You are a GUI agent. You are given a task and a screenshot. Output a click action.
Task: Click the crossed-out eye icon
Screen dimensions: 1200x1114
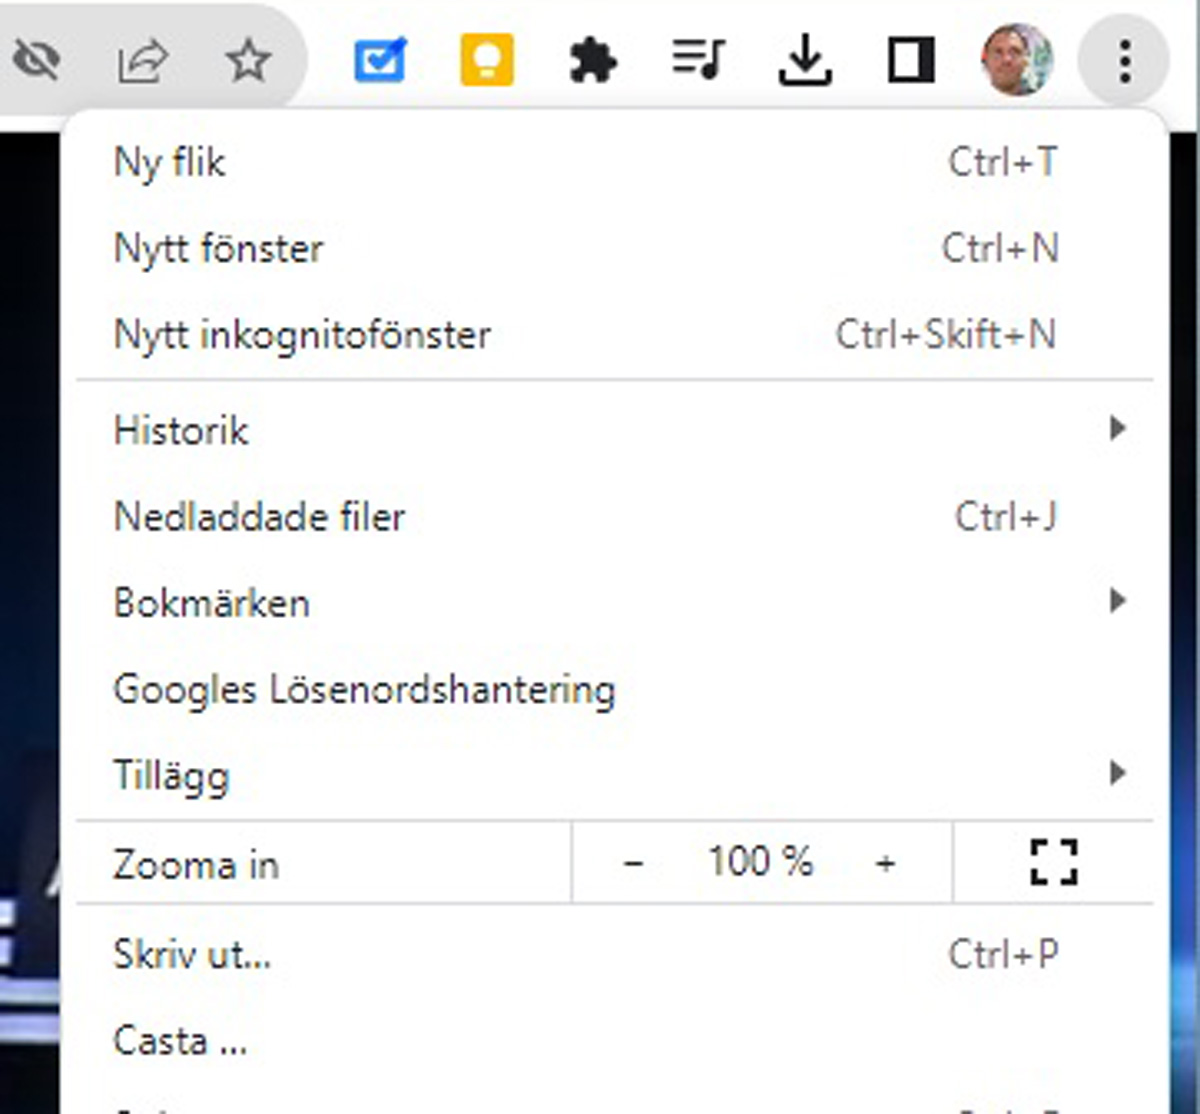point(38,58)
